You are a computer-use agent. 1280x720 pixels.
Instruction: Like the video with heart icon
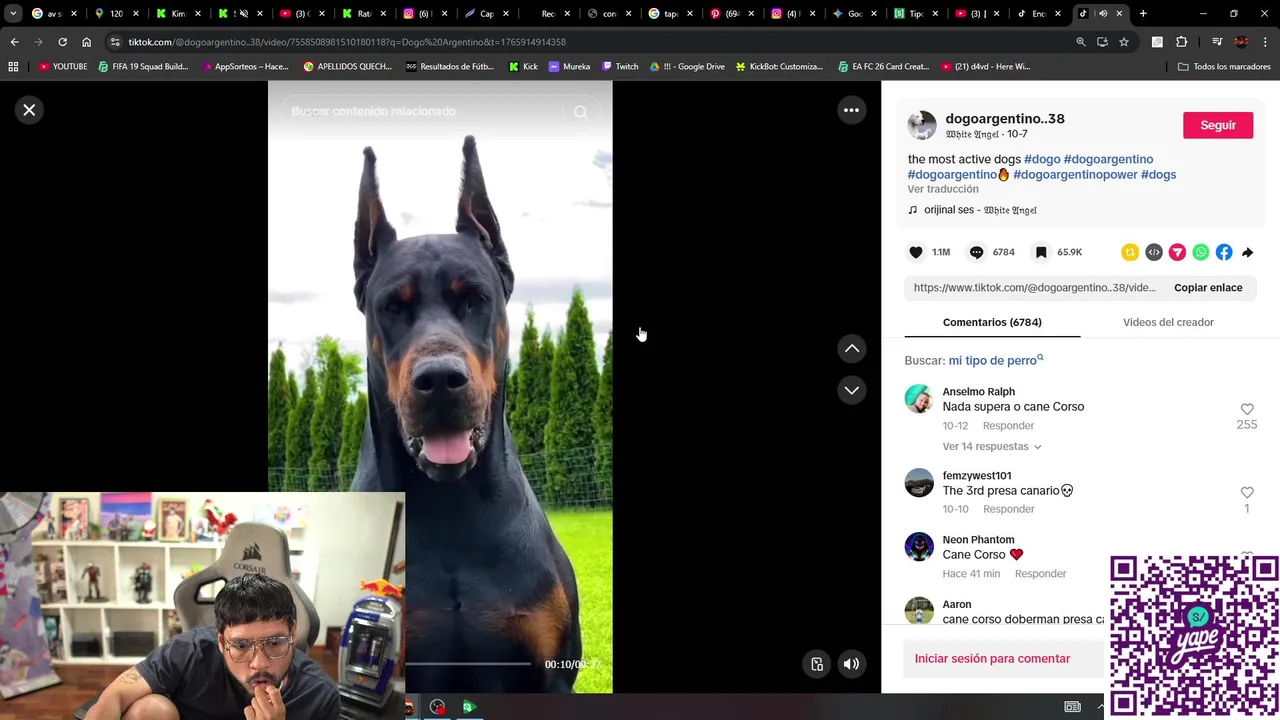click(916, 252)
